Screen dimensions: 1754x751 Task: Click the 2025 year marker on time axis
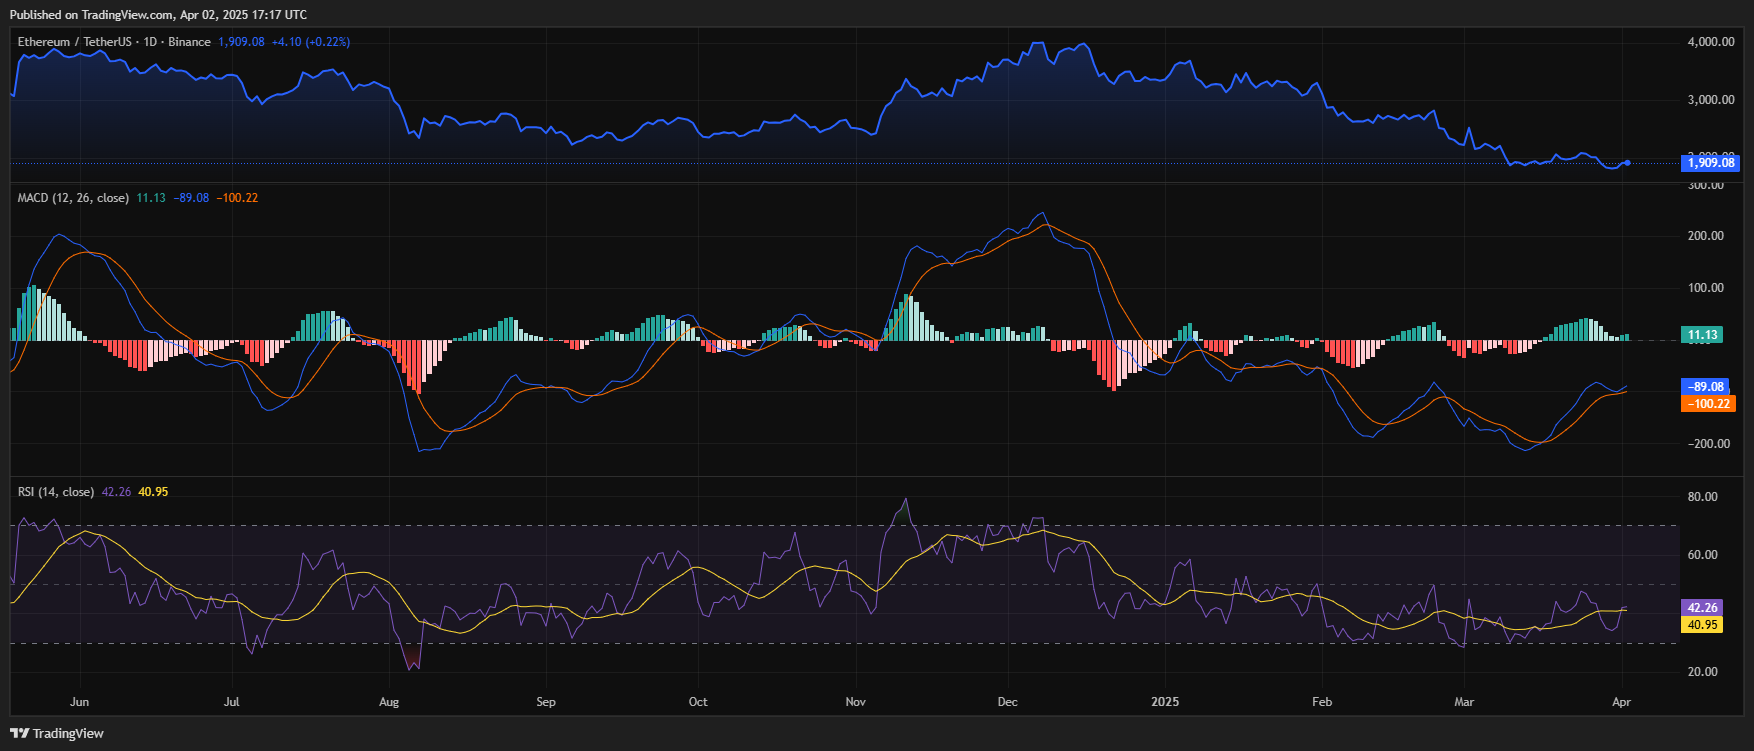click(x=1165, y=702)
